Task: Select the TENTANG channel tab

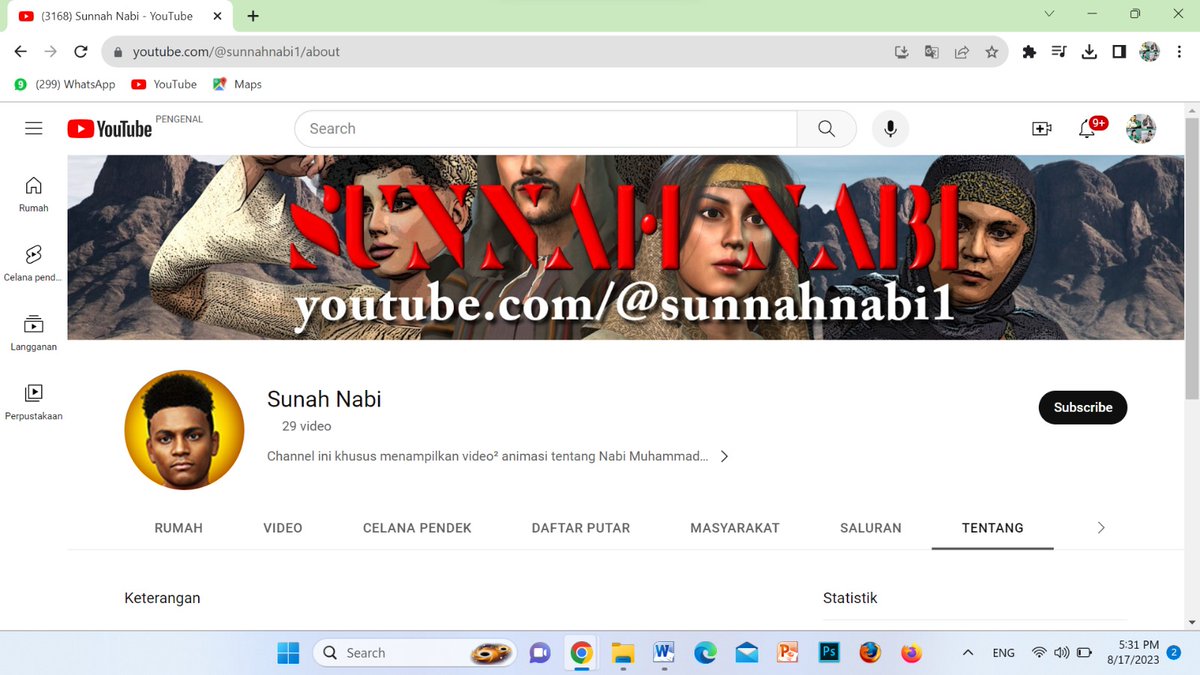Action: coord(993,528)
